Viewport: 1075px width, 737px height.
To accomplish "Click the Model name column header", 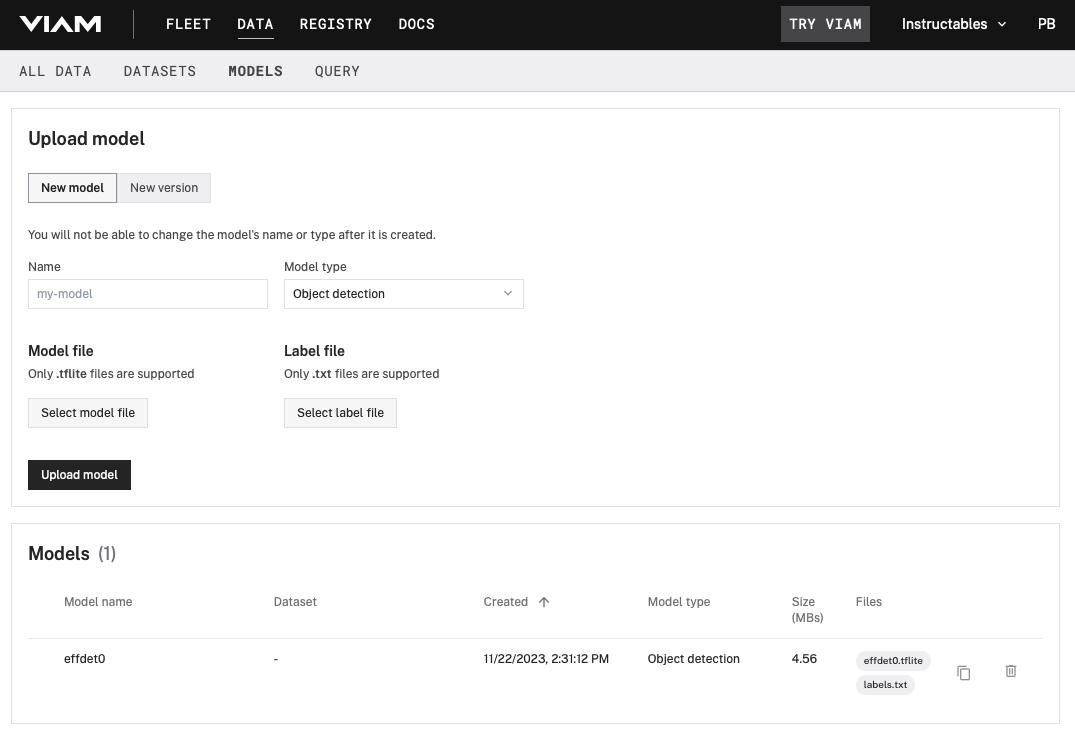I will click(98, 602).
